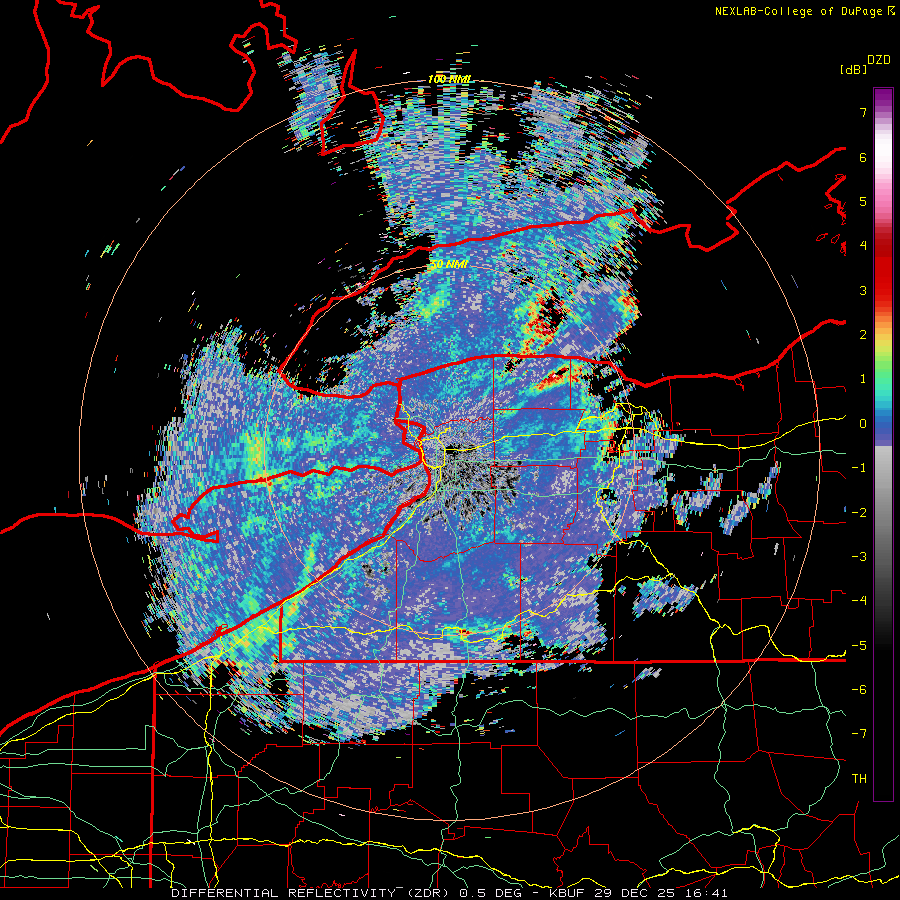Screen dimensions: 900x900
Task: Click the 4 value on the color scale
Action: [863, 246]
